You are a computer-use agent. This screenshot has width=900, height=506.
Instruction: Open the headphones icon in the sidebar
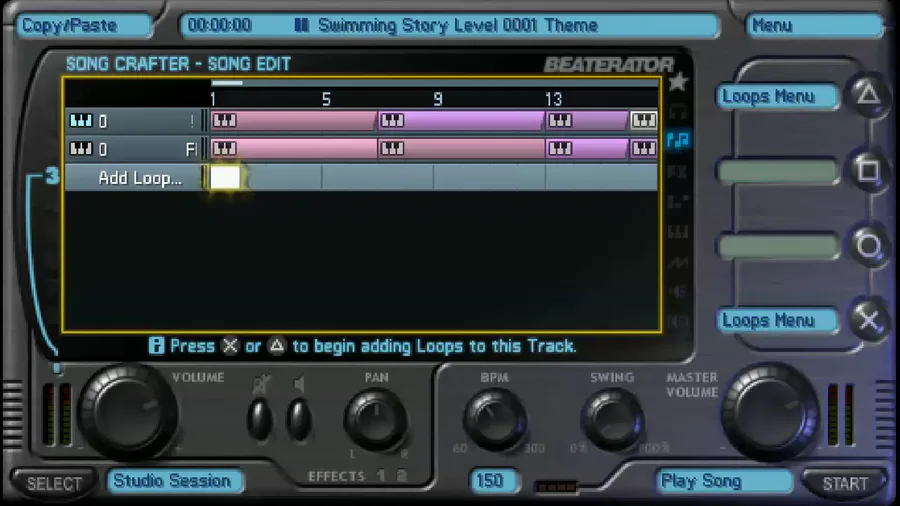click(678, 111)
